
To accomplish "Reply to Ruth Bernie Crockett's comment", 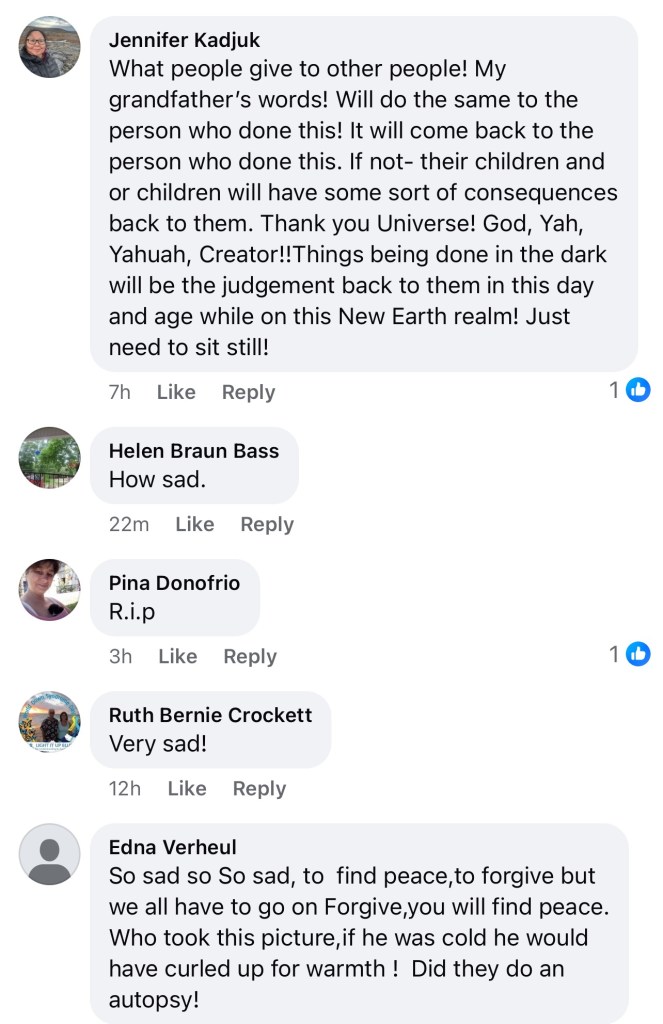I will (259, 788).
